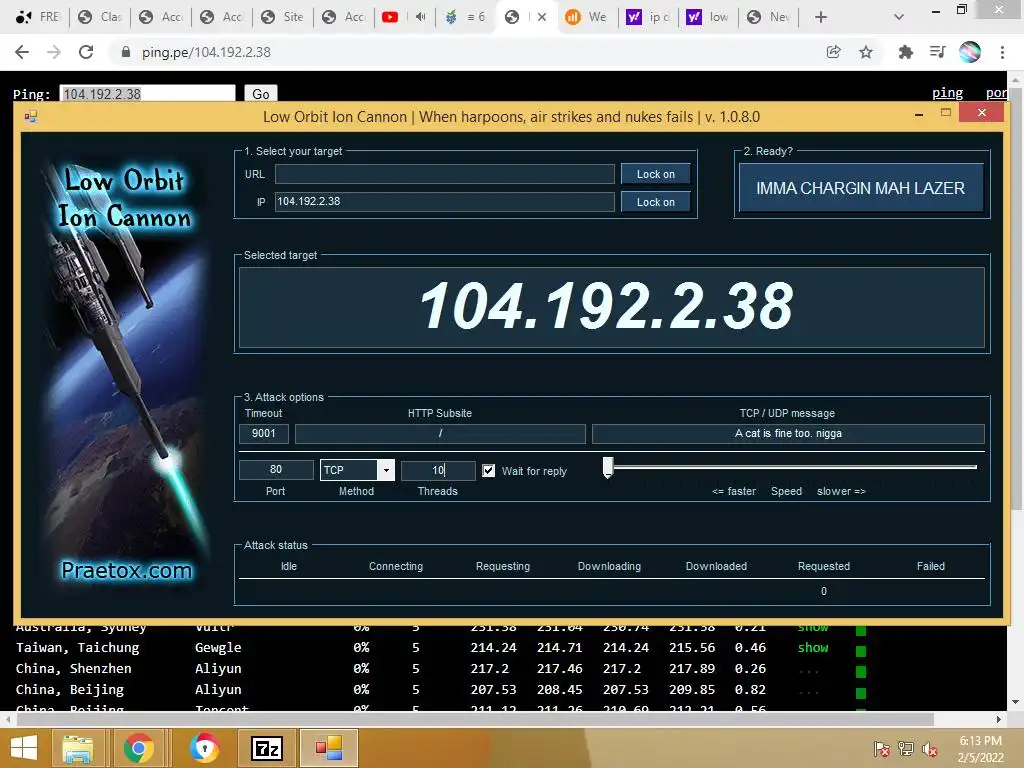Image resolution: width=1024 pixels, height=768 pixels.
Task: Switch to the '≡ 6' browser tab
Action: click(x=465, y=17)
